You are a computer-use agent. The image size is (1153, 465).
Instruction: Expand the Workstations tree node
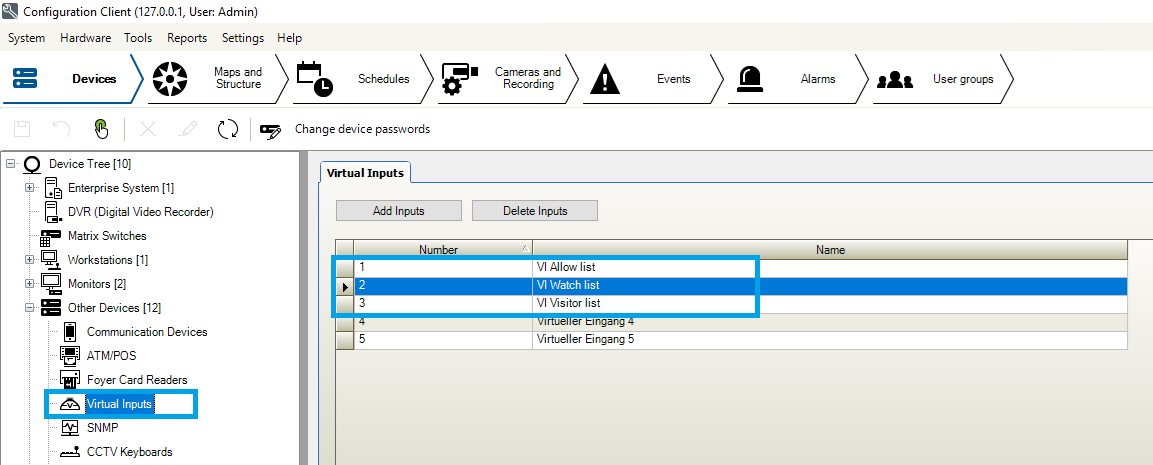pos(30,260)
